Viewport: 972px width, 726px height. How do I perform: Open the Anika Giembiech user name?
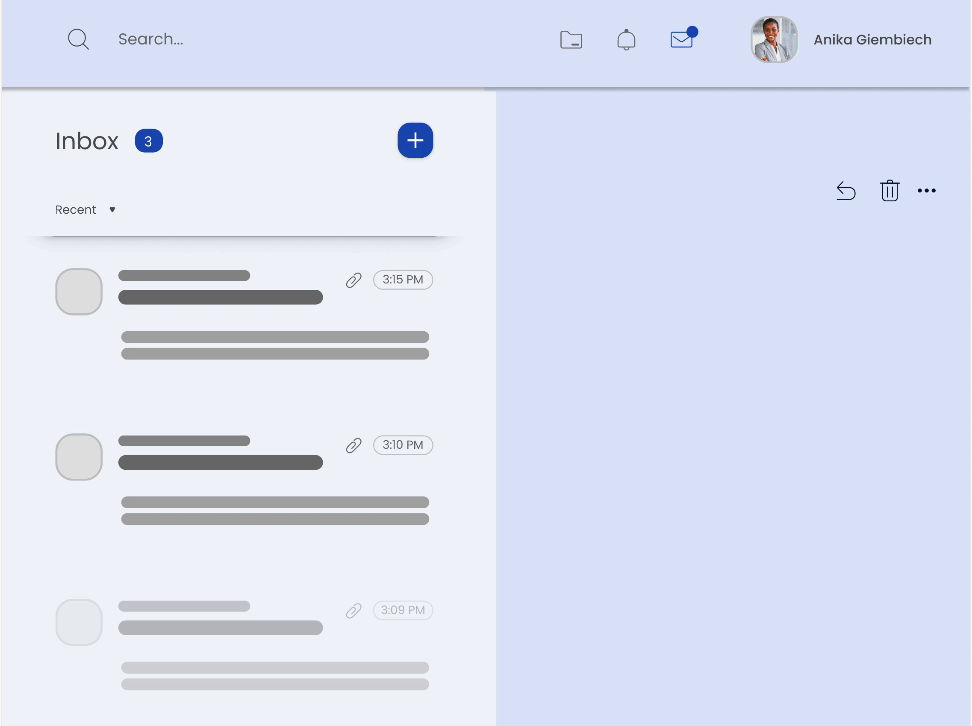tap(872, 40)
